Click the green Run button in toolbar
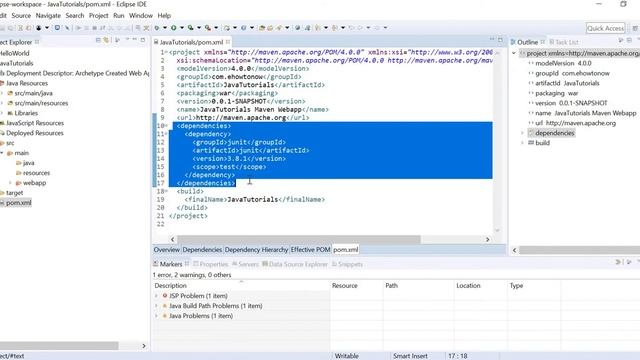 click(173, 28)
